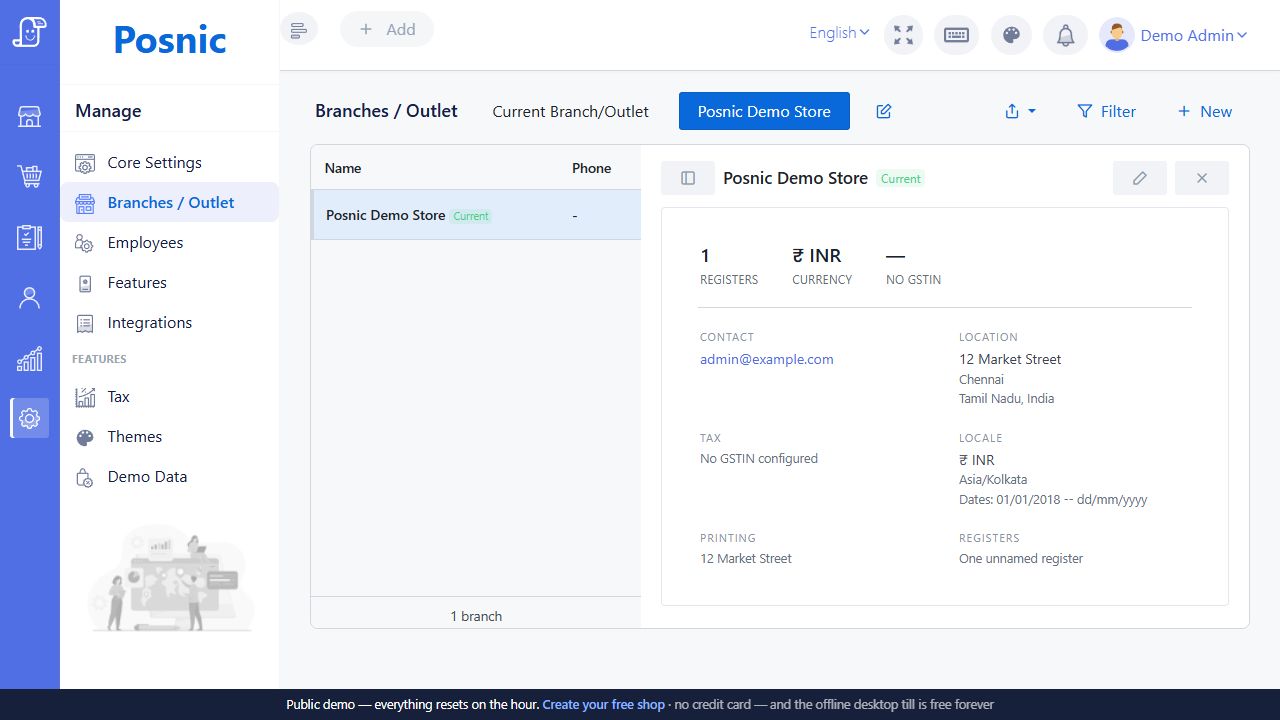Click the REGISTERS count stat
The image size is (1280, 720).
pos(729,267)
